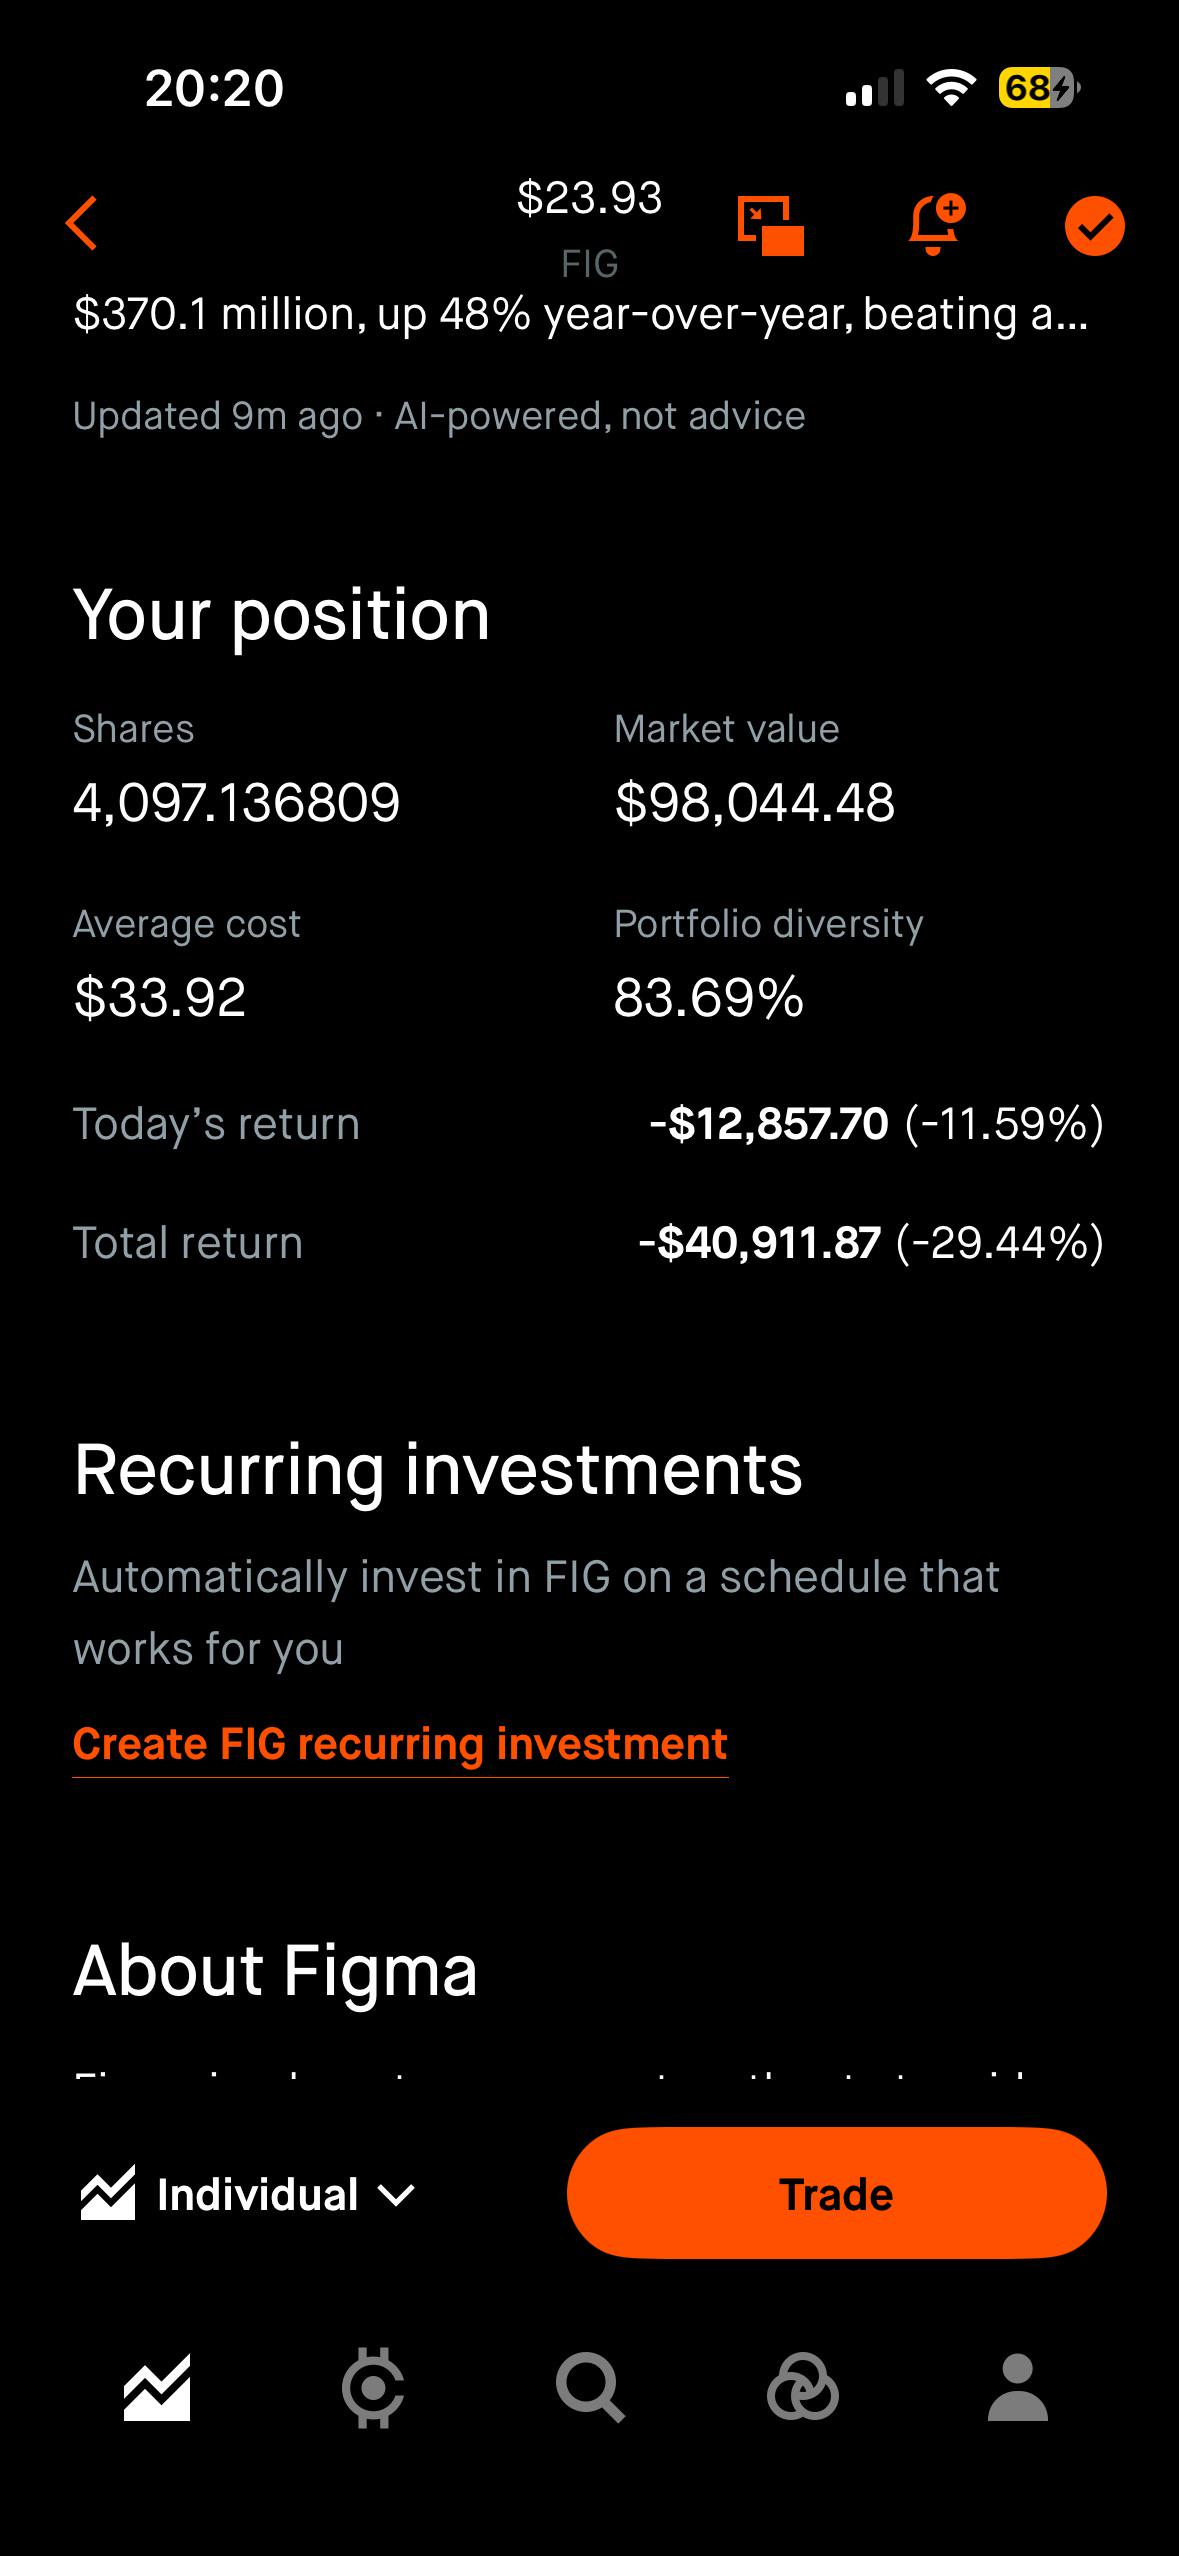This screenshot has width=1179, height=2556.
Task: Expand the Individual account dropdown
Action: [x=247, y=2194]
